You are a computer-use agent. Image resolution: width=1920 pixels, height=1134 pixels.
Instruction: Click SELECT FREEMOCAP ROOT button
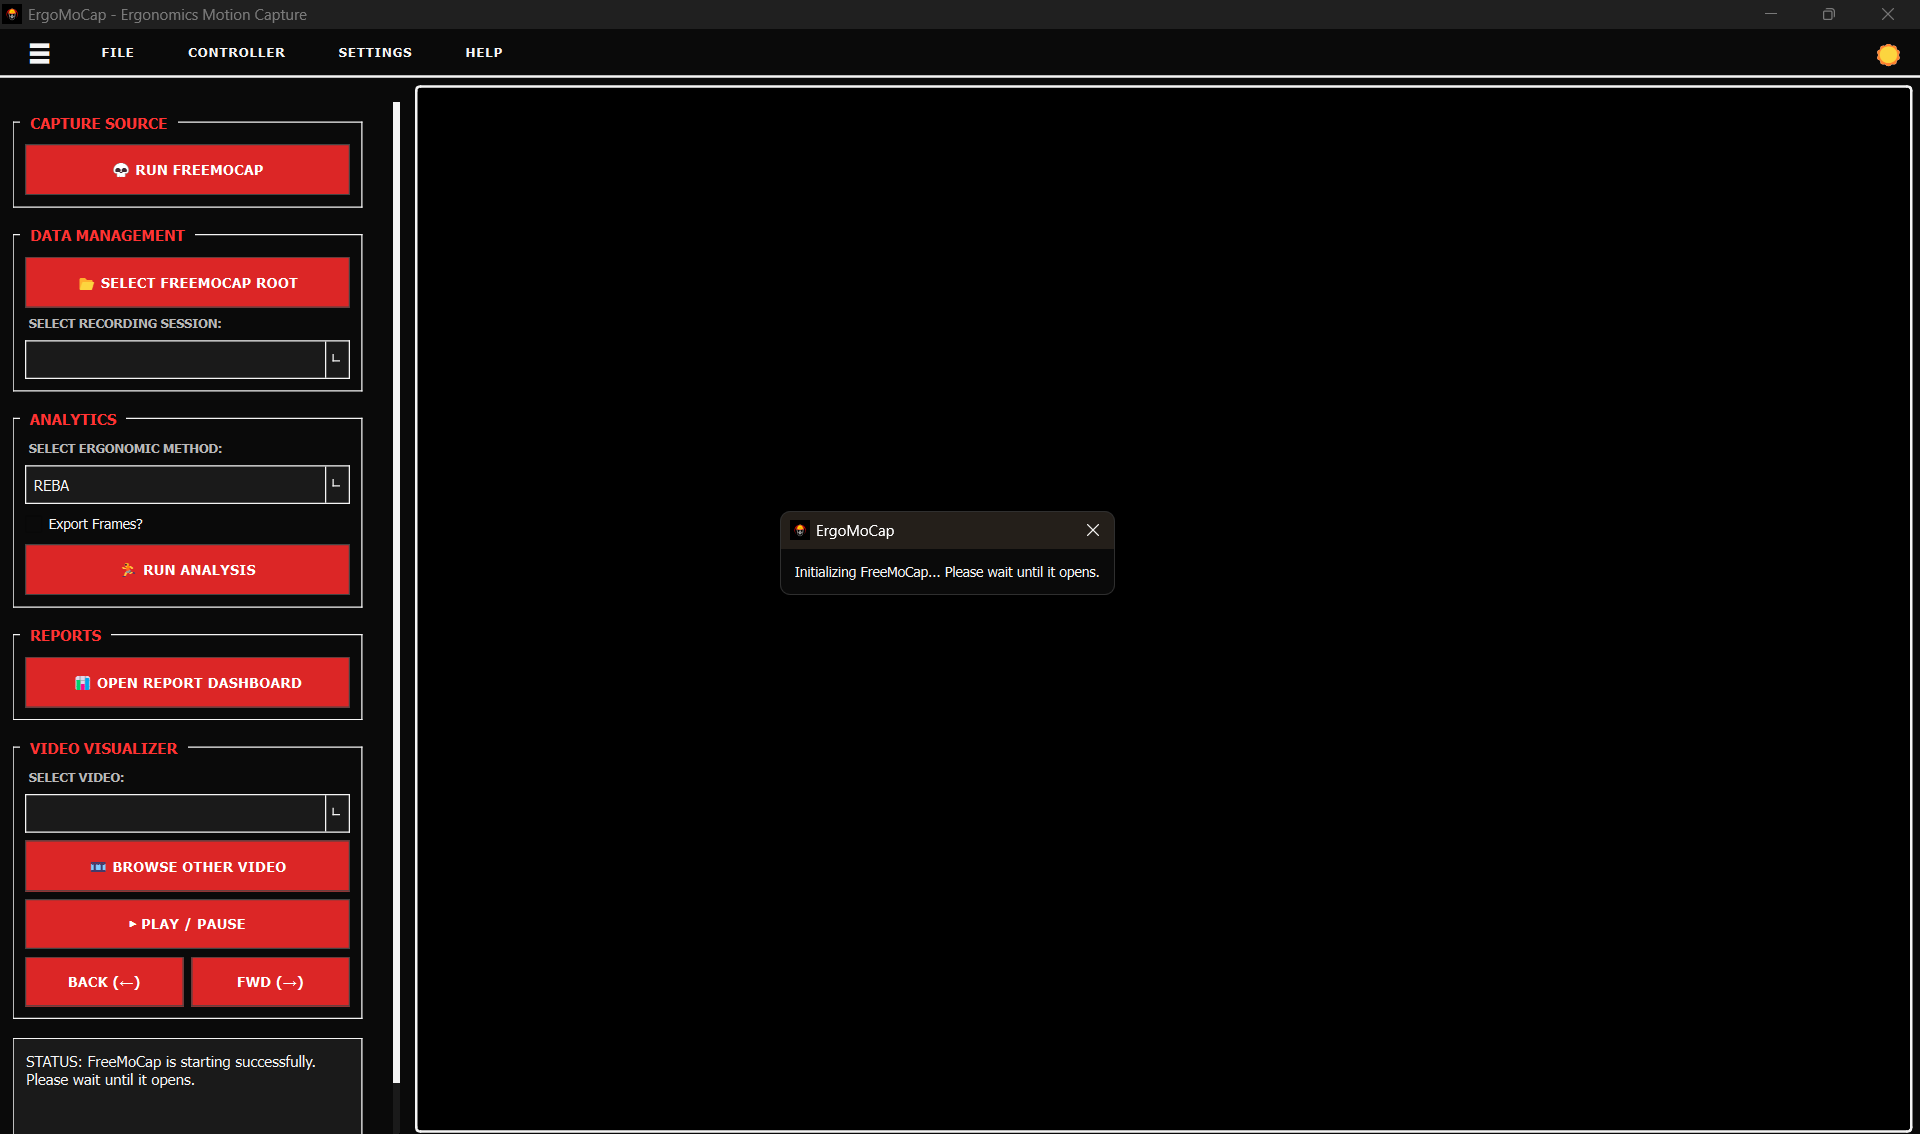tap(187, 283)
